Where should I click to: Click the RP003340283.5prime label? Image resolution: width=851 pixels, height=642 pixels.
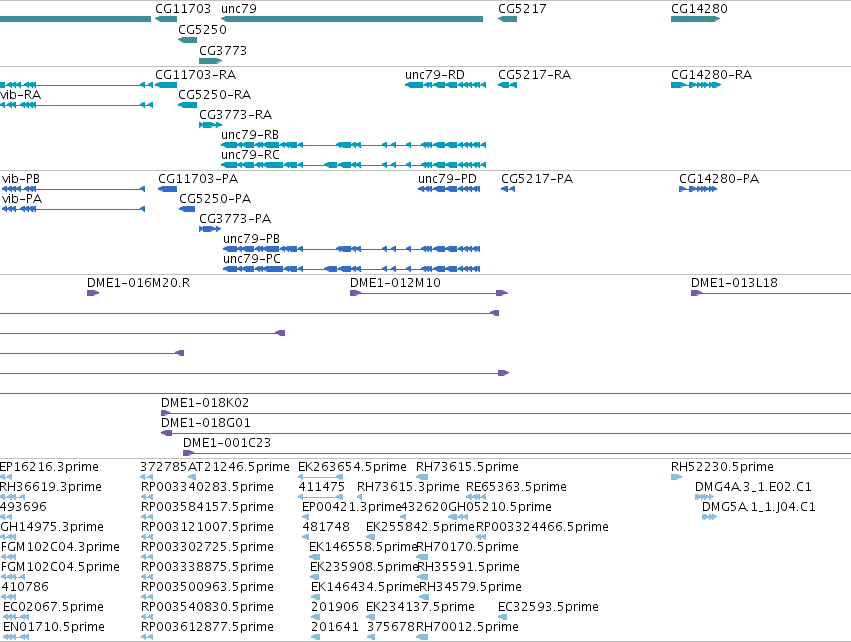(207, 487)
